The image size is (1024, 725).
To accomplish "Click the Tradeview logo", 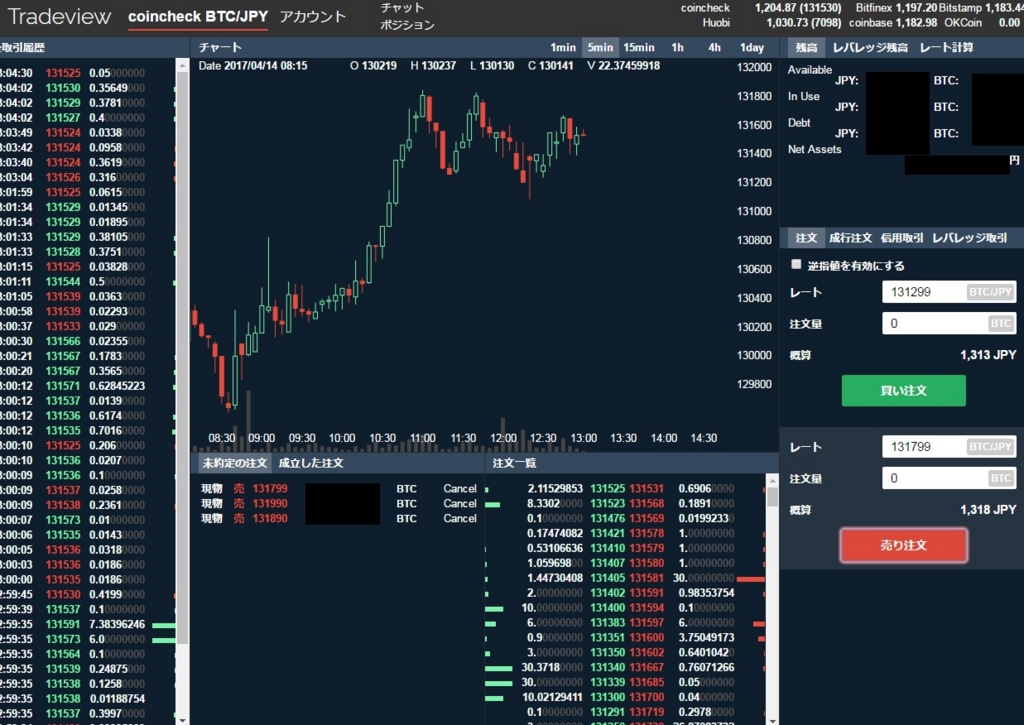I will tap(59, 16).
